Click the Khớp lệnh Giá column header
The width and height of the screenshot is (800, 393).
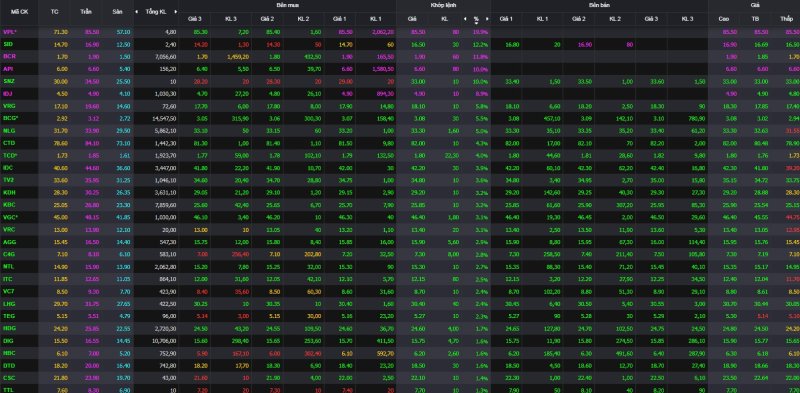click(412, 19)
